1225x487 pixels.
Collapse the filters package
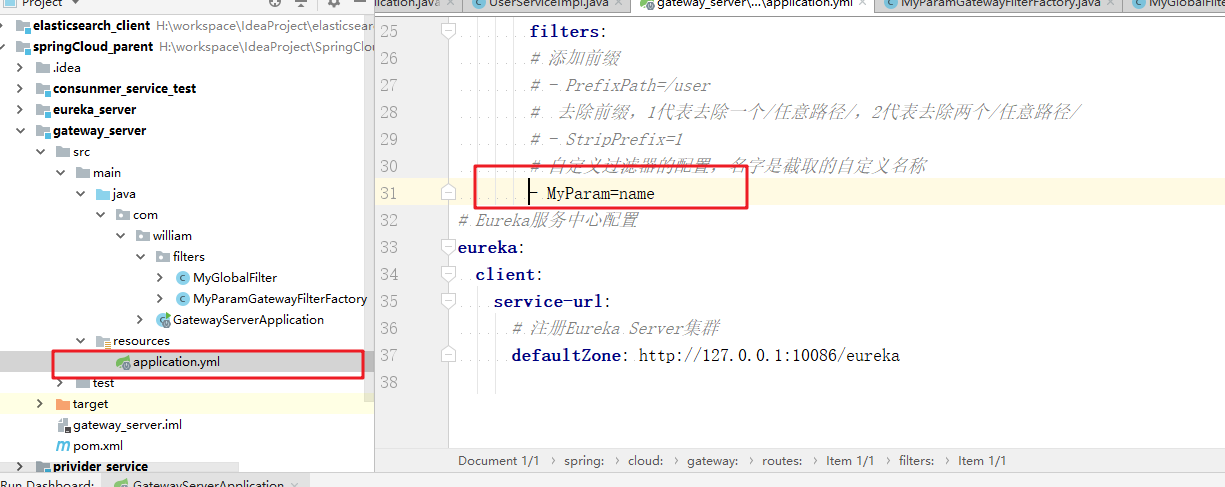(140, 257)
